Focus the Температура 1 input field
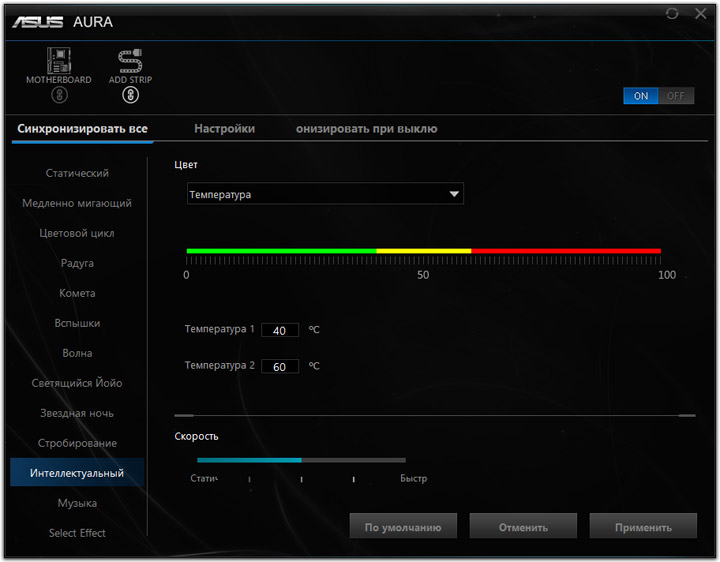This screenshot has width=720, height=562. (x=280, y=330)
